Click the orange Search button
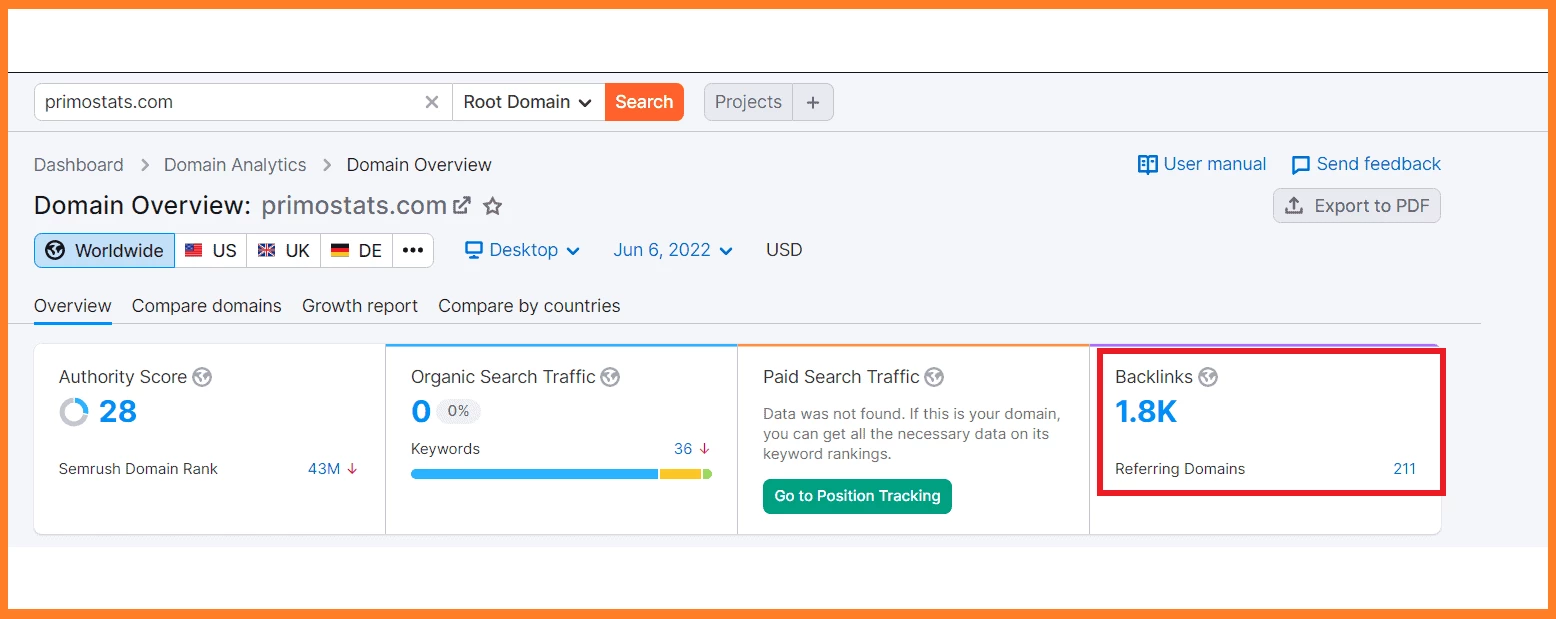Image resolution: width=1556 pixels, height=619 pixels. pyautogui.click(x=644, y=102)
